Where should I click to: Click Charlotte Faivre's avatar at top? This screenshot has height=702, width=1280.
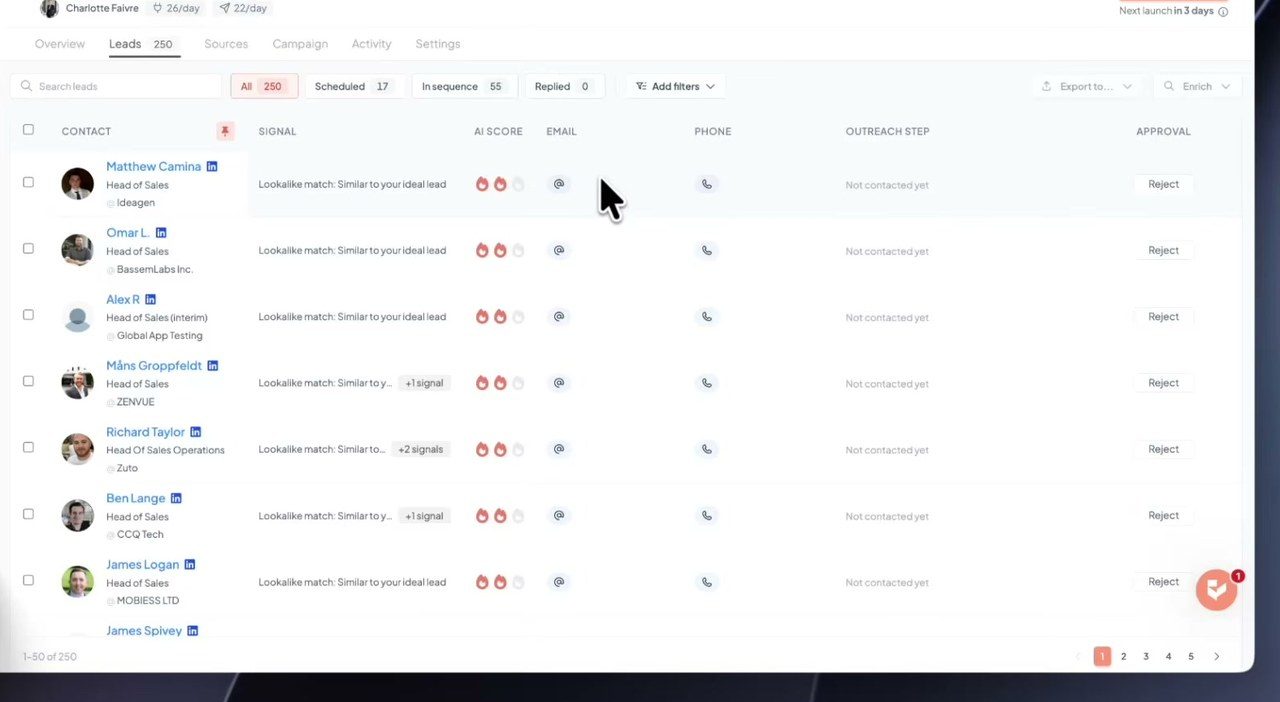coord(49,8)
